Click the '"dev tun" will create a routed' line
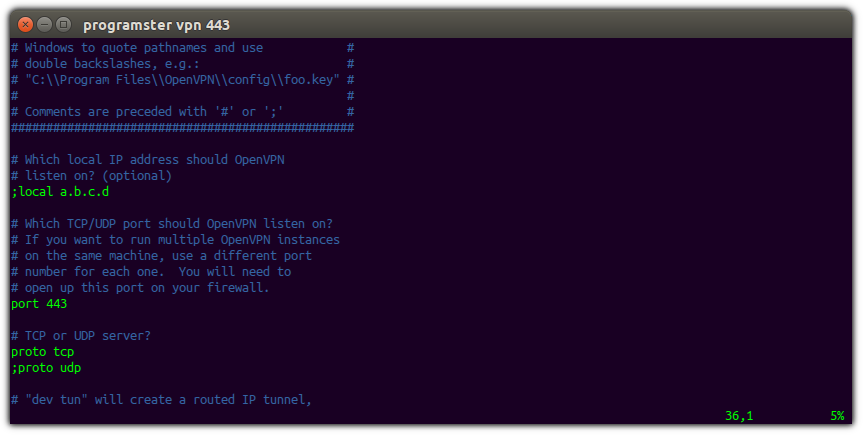Image resolution: width=864 pixels, height=436 pixels. coord(161,400)
